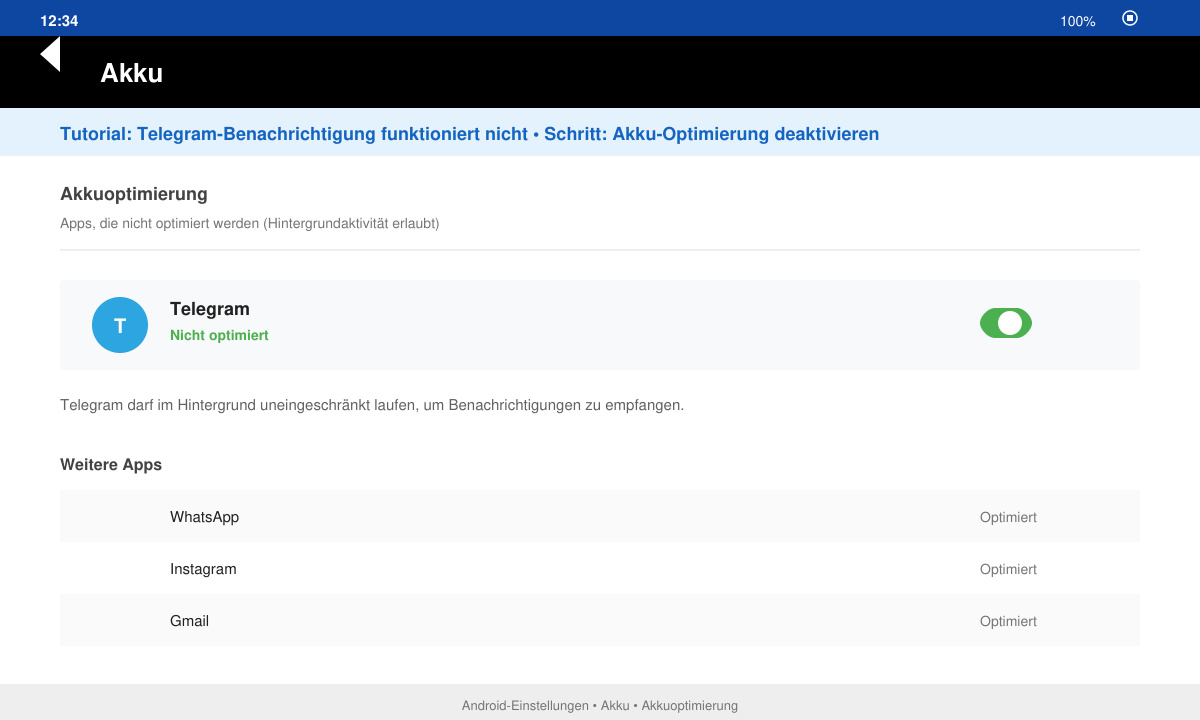
Task: Tap the green Nicht optimiert label
Action: pos(219,335)
